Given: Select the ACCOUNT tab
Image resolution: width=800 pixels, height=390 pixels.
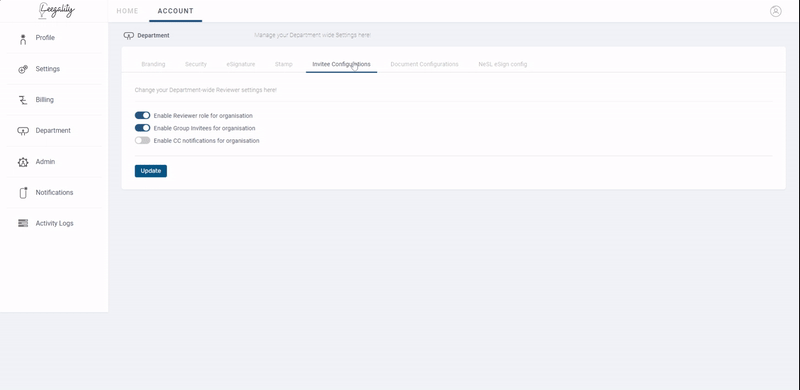Looking at the screenshot, I should click(x=176, y=11).
